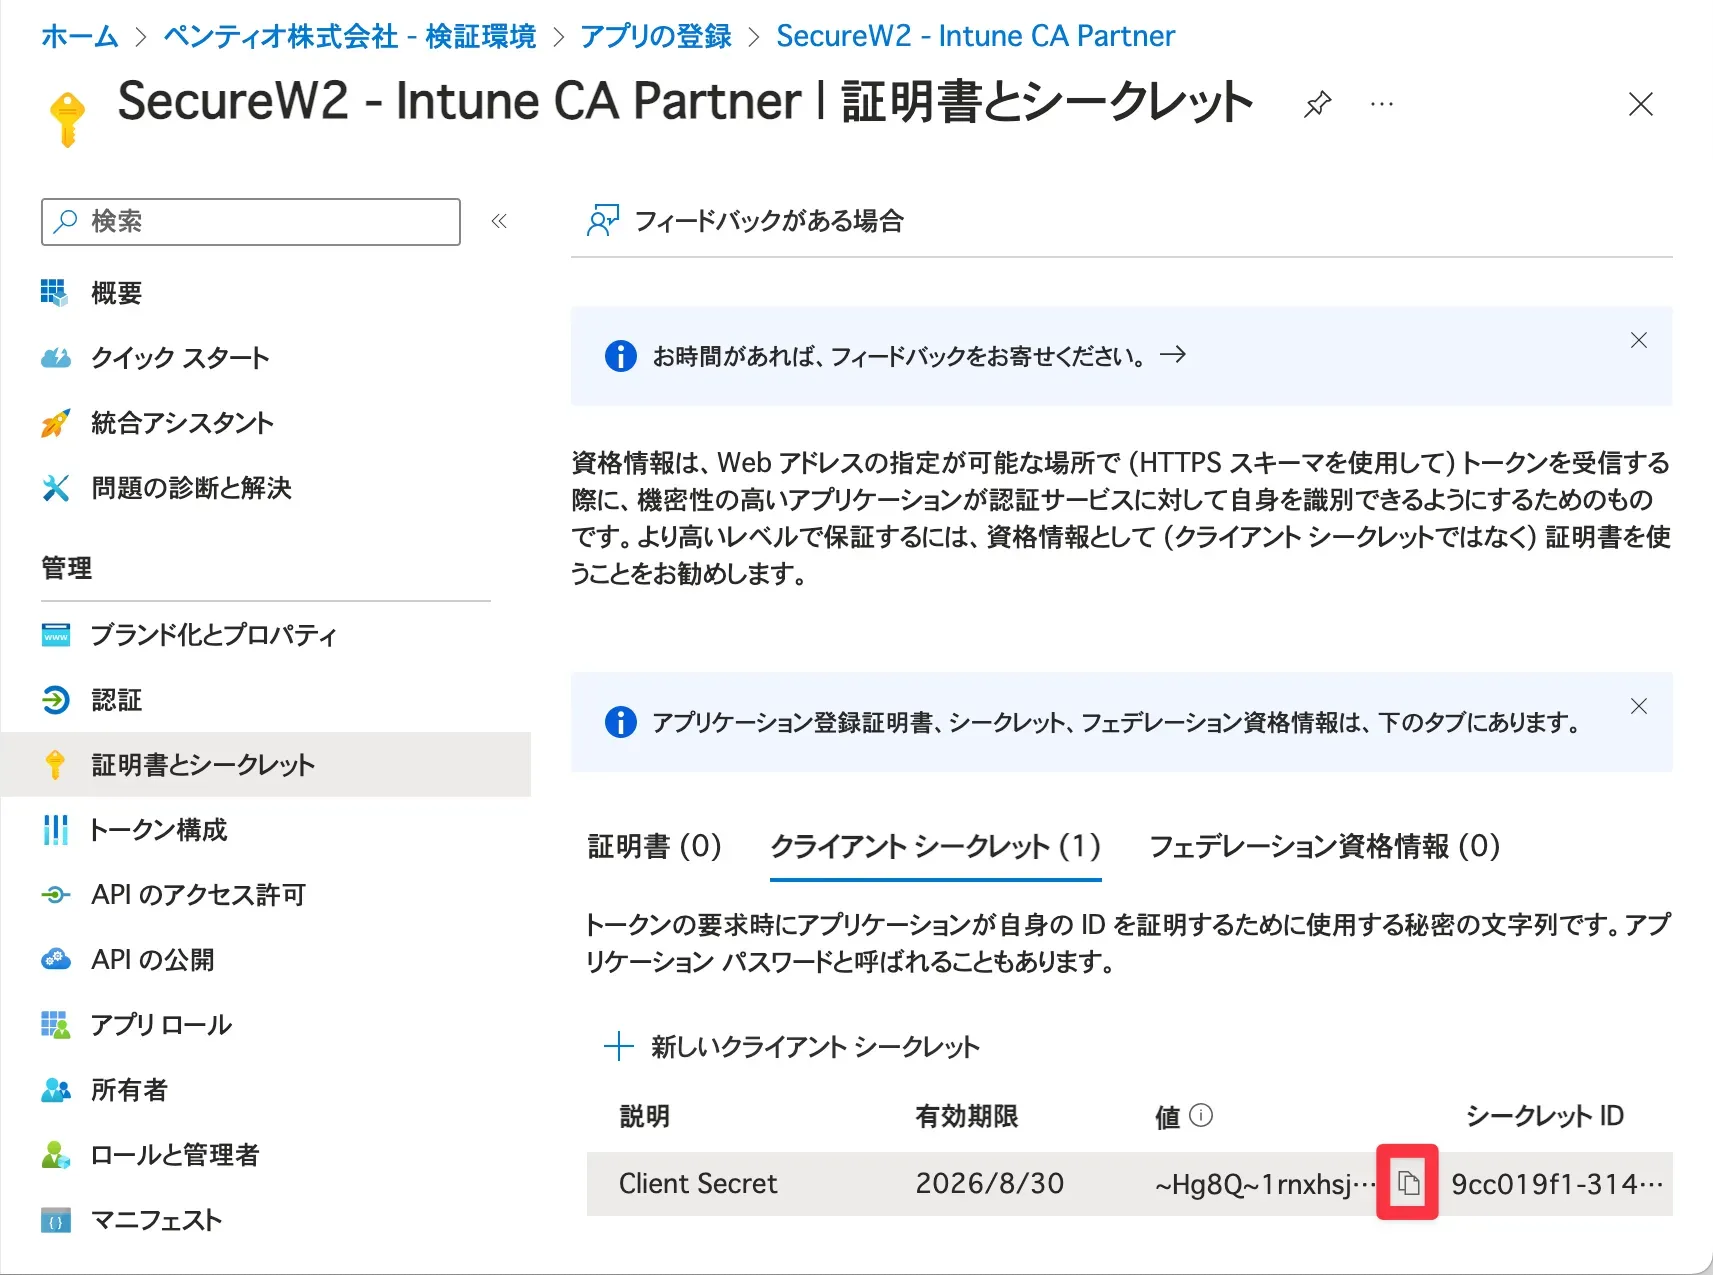The width and height of the screenshot is (1713, 1275).
Task: Copy the client secret value to clipboard
Action: [1407, 1183]
